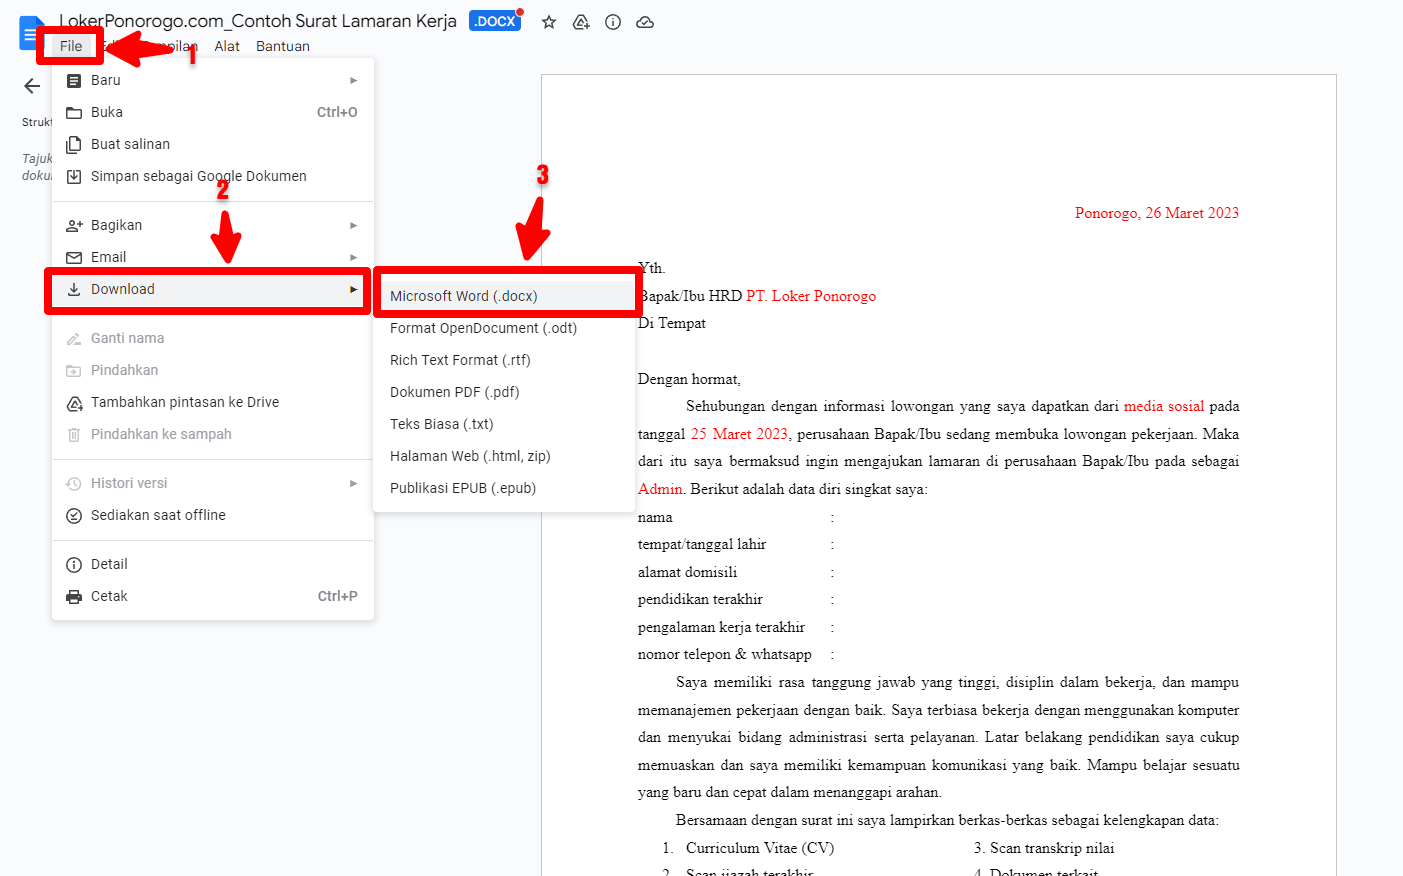Expand the Email submenu arrow
Screen dimensions: 1403x876
click(x=353, y=257)
